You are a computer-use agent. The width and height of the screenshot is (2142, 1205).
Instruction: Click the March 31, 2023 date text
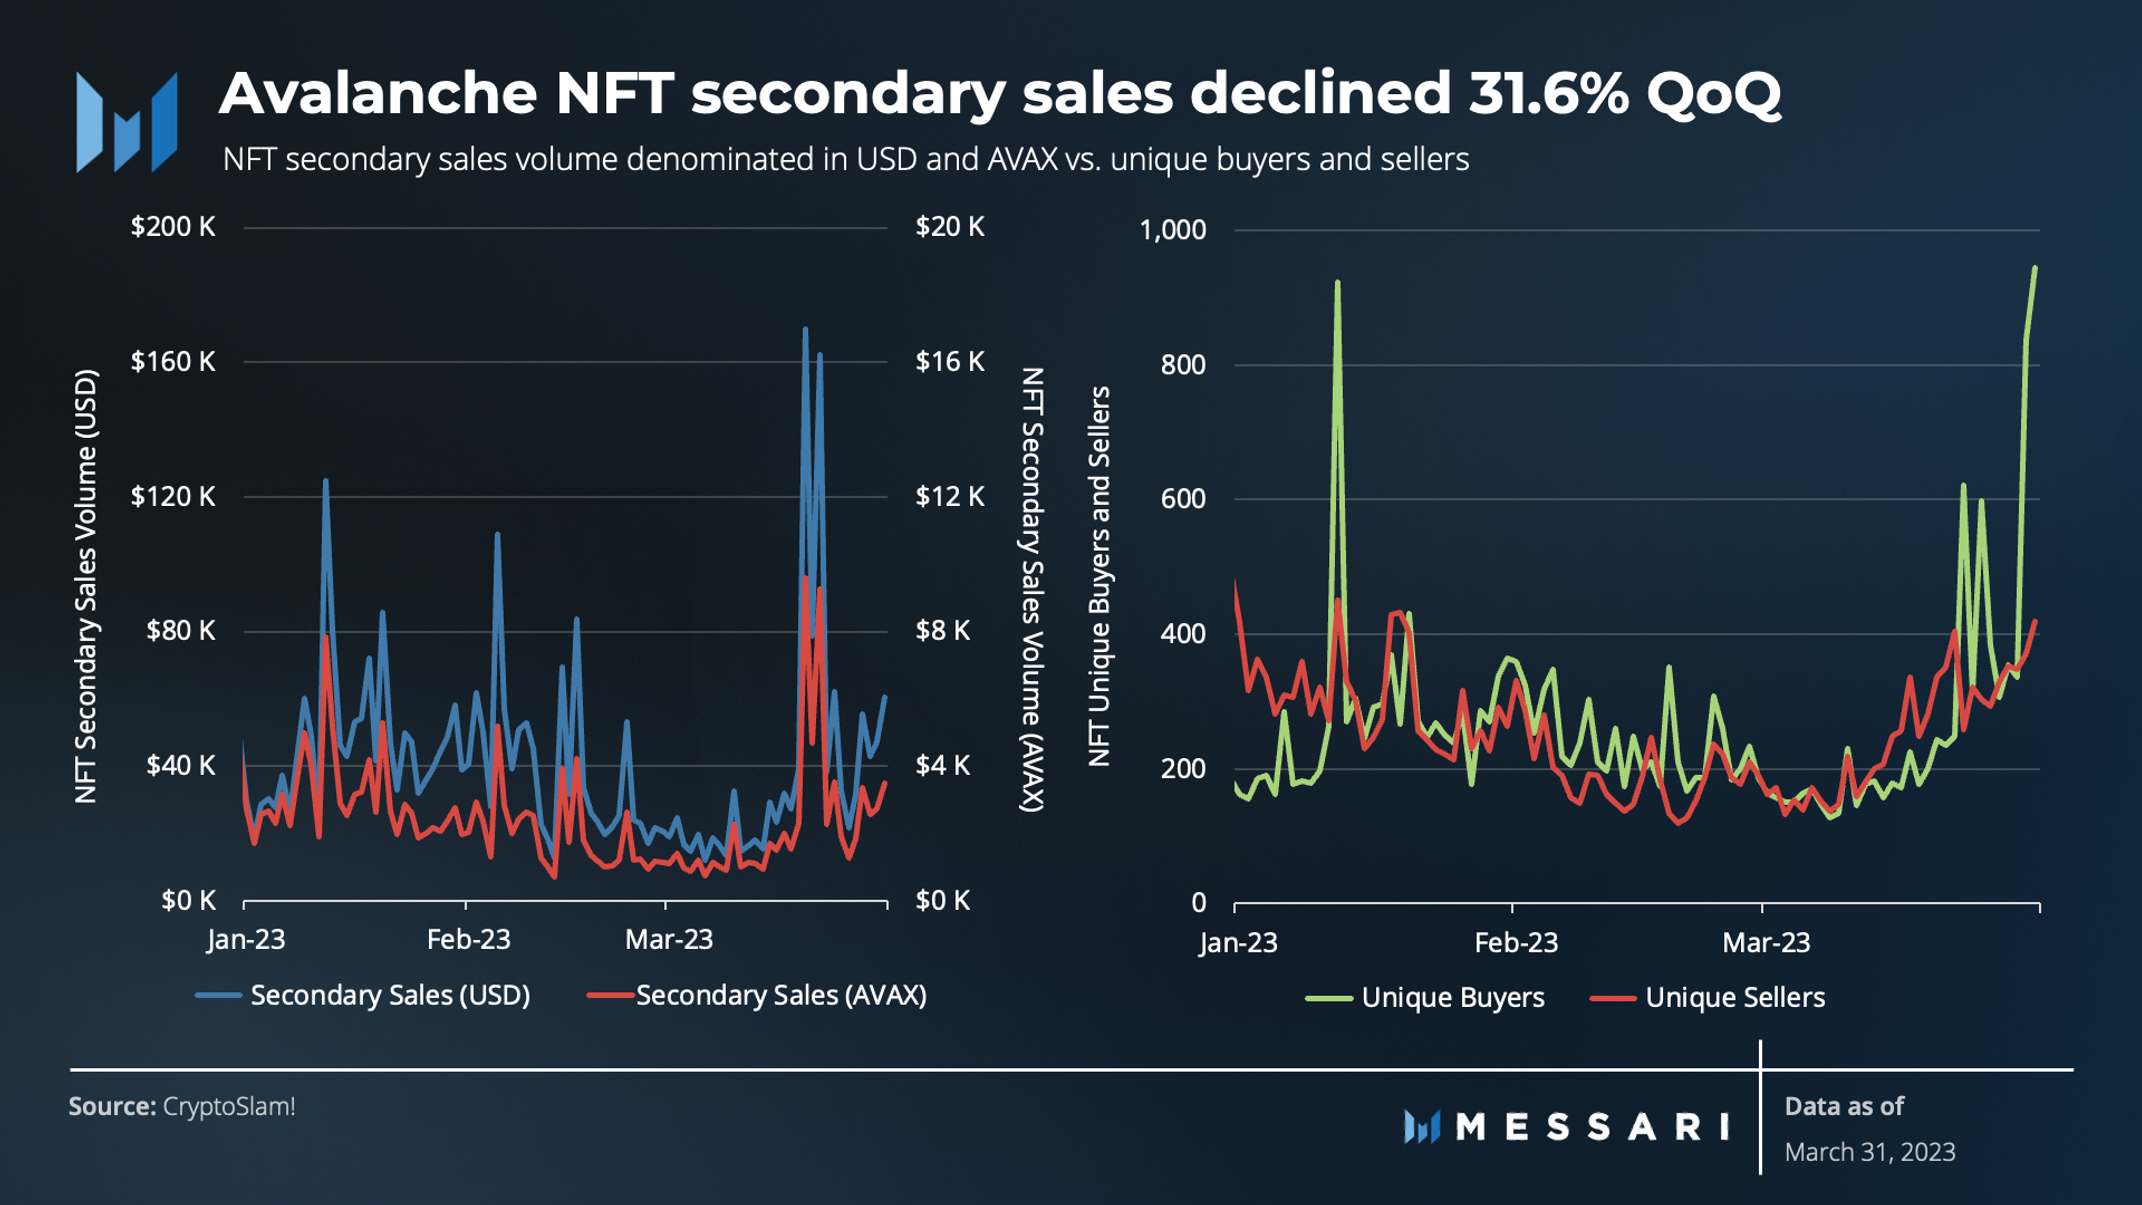[1870, 1152]
